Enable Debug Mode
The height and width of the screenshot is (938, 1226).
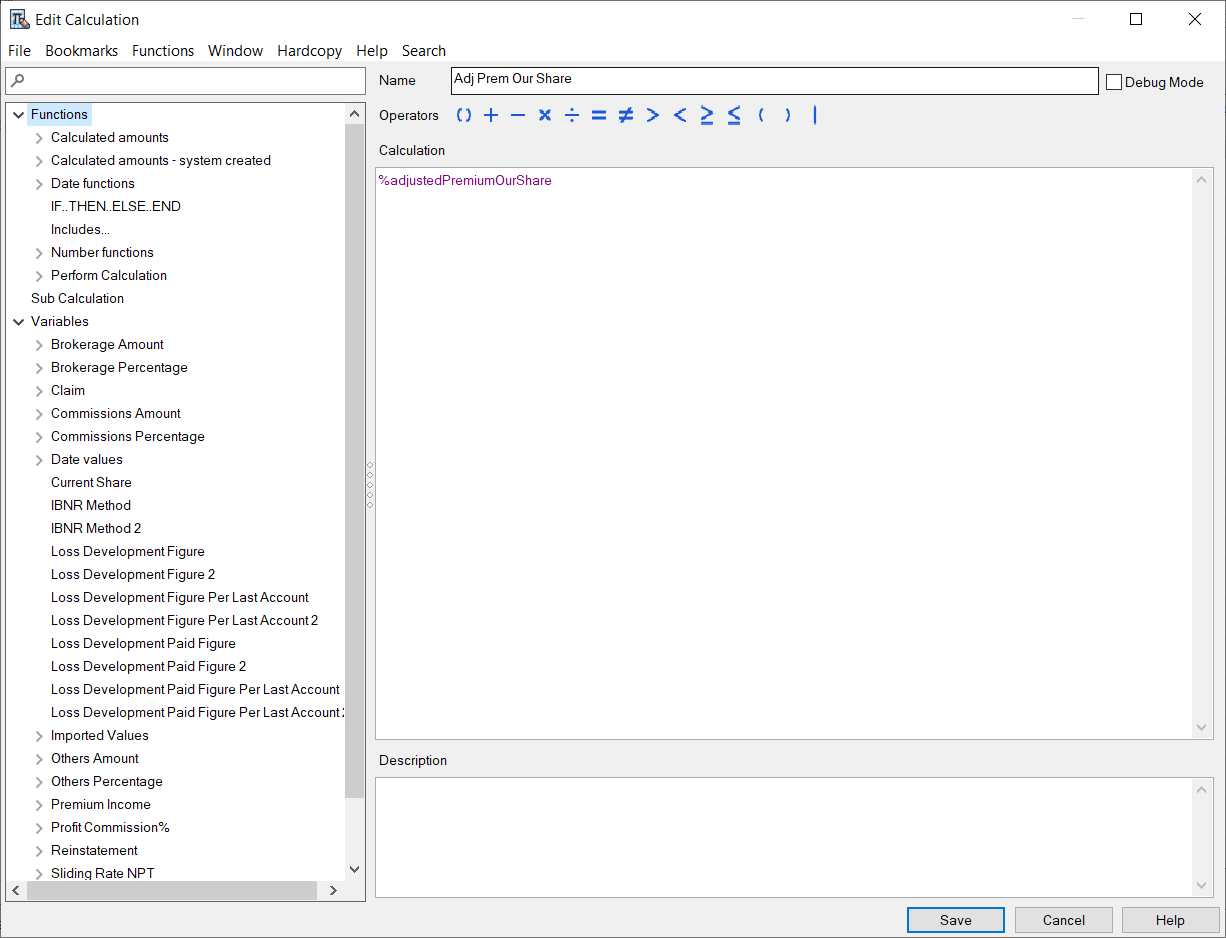1114,82
